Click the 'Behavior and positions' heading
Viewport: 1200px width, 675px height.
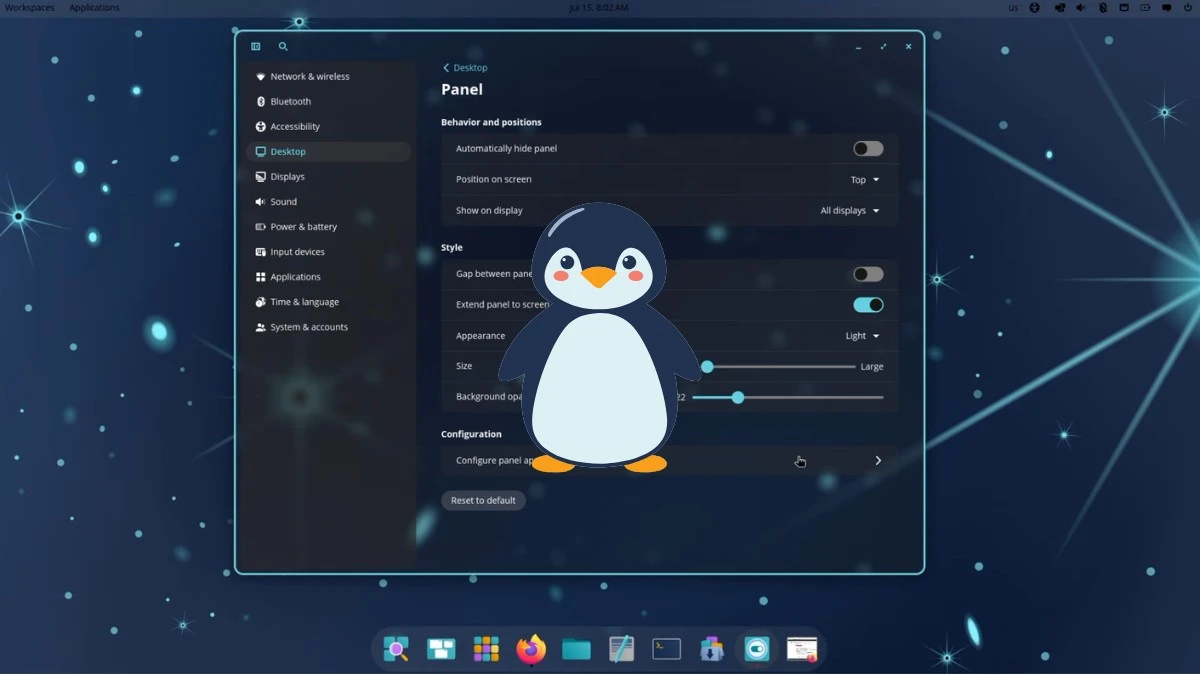(491, 122)
